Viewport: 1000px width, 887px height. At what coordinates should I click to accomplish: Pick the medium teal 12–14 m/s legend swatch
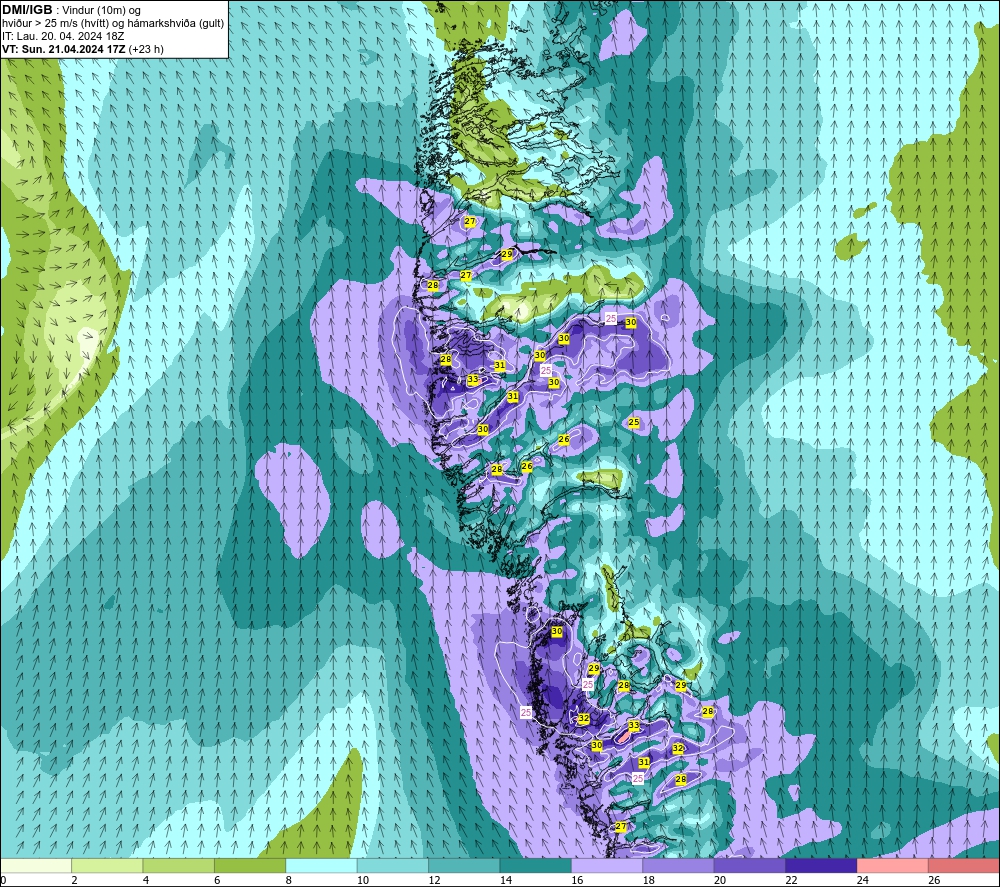464,865
